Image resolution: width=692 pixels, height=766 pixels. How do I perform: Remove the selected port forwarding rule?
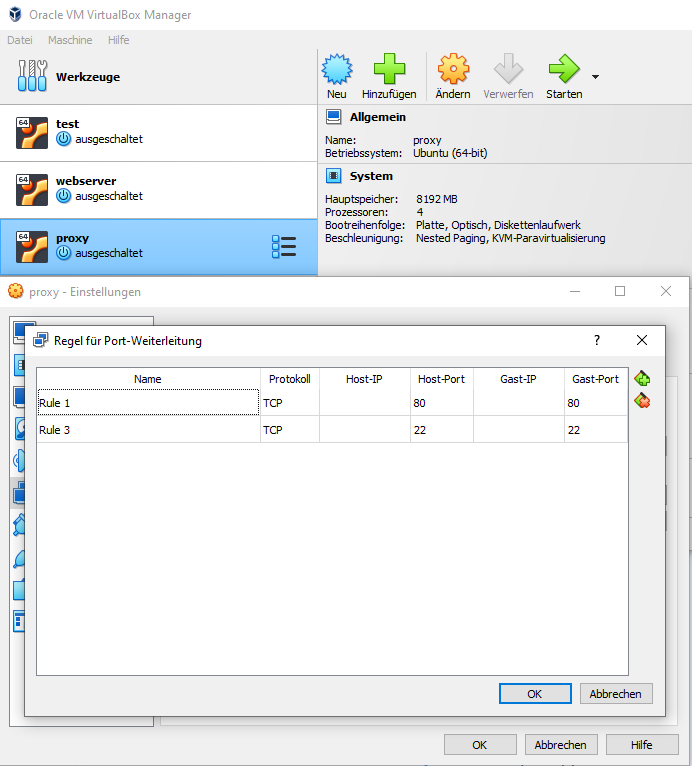[x=642, y=402]
